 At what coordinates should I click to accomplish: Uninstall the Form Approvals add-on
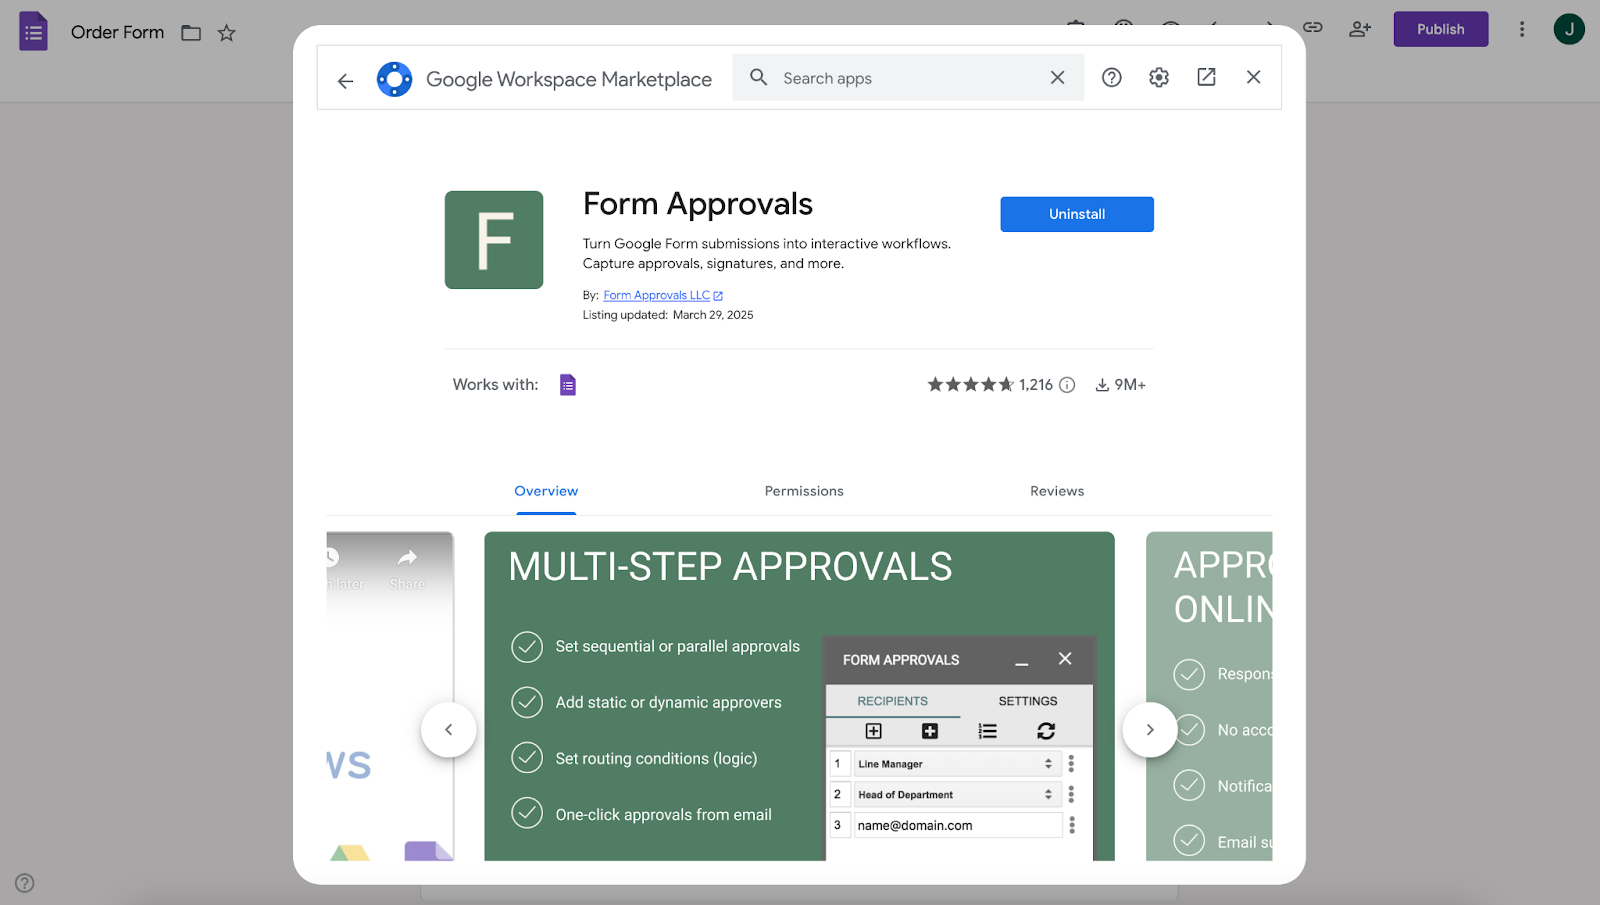pos(1077,214)
